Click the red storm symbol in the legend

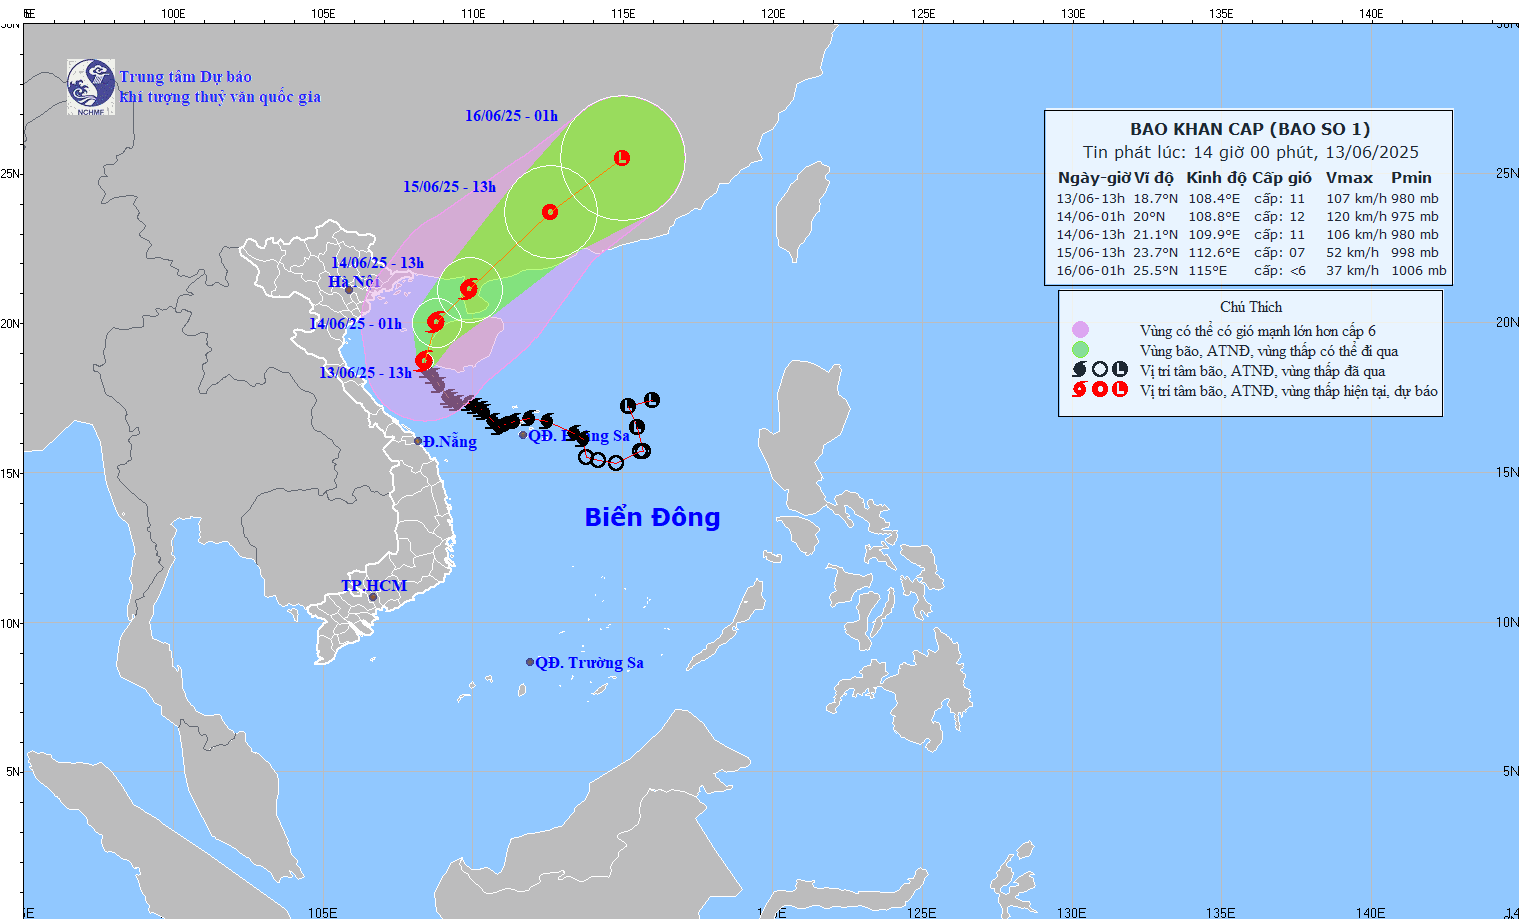pos(1080,390)
